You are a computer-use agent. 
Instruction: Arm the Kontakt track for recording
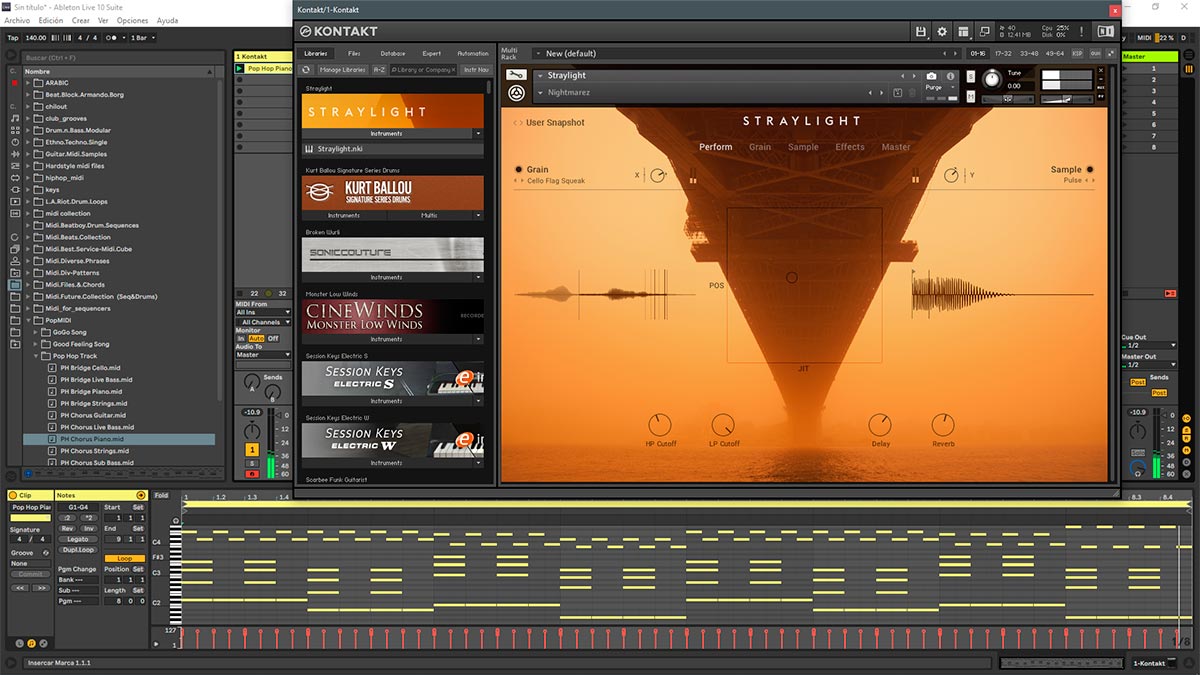click(x=252, y=474)
